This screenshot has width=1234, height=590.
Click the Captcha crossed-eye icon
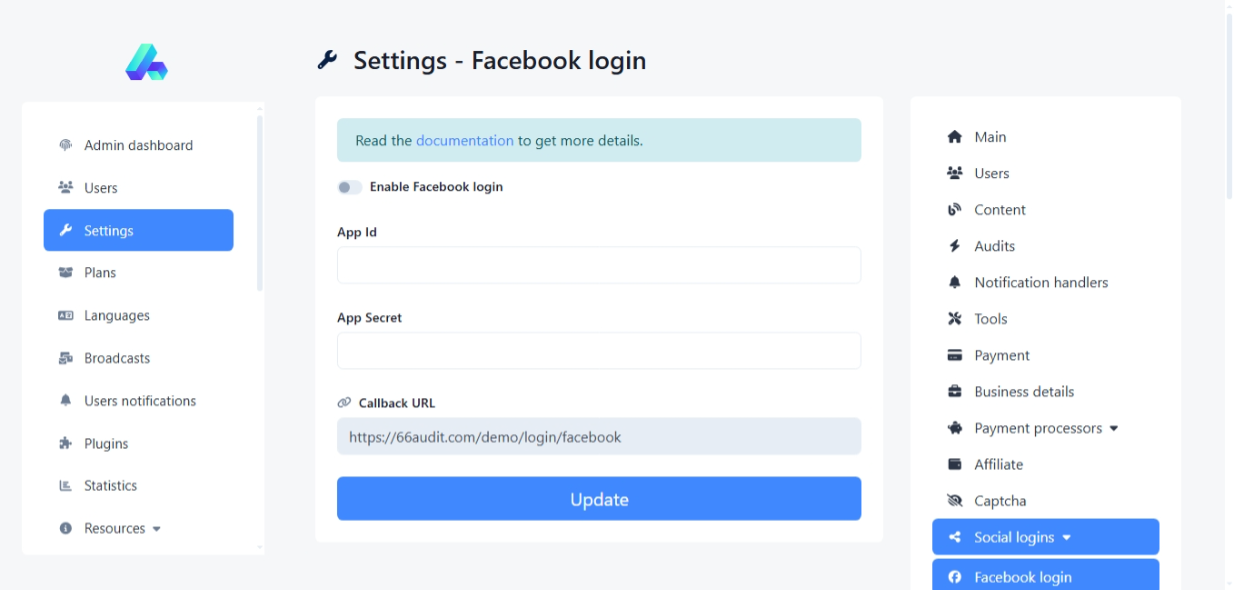tap(954, 501)
